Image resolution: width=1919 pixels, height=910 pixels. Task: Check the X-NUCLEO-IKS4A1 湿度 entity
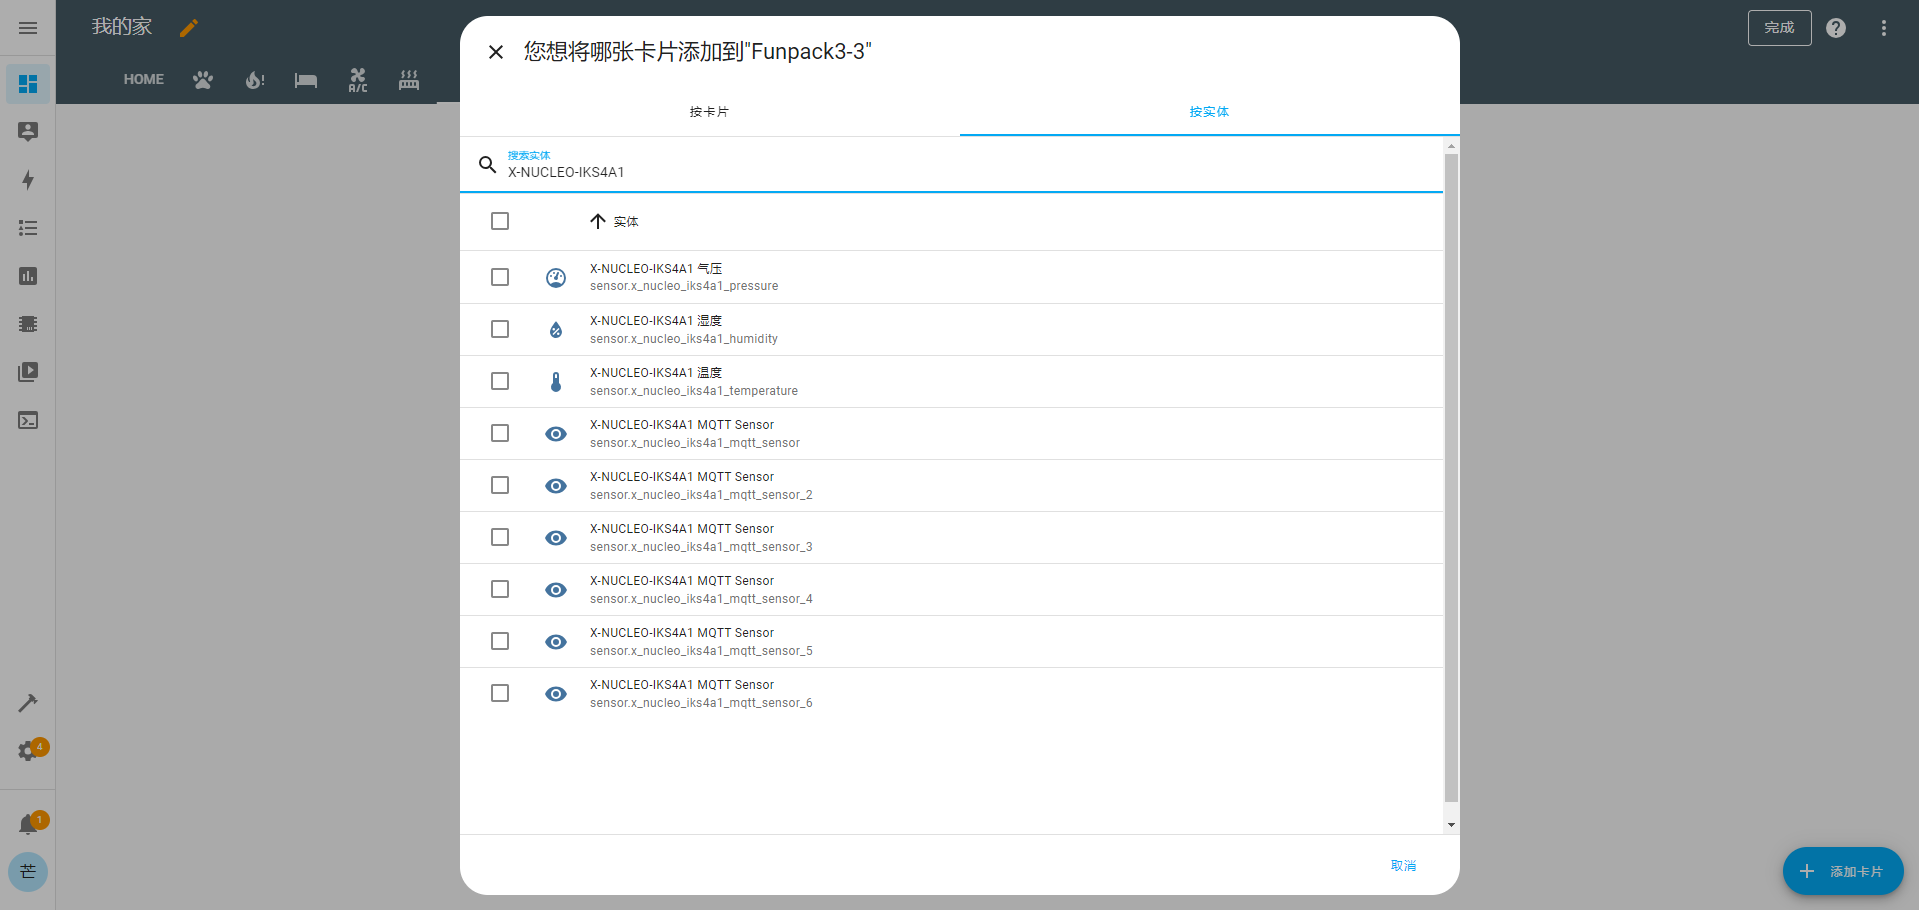pos(500,329)
